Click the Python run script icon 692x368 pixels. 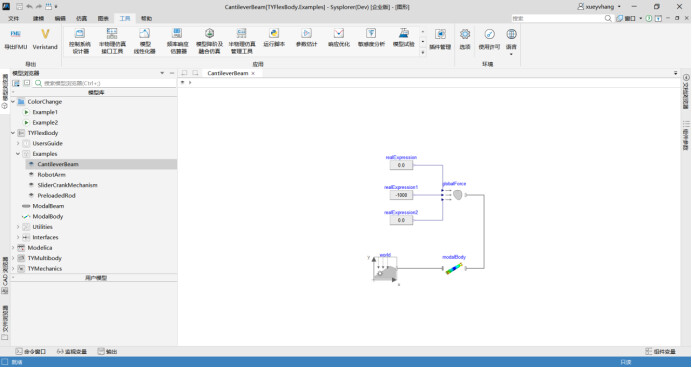tap(274, 34)
